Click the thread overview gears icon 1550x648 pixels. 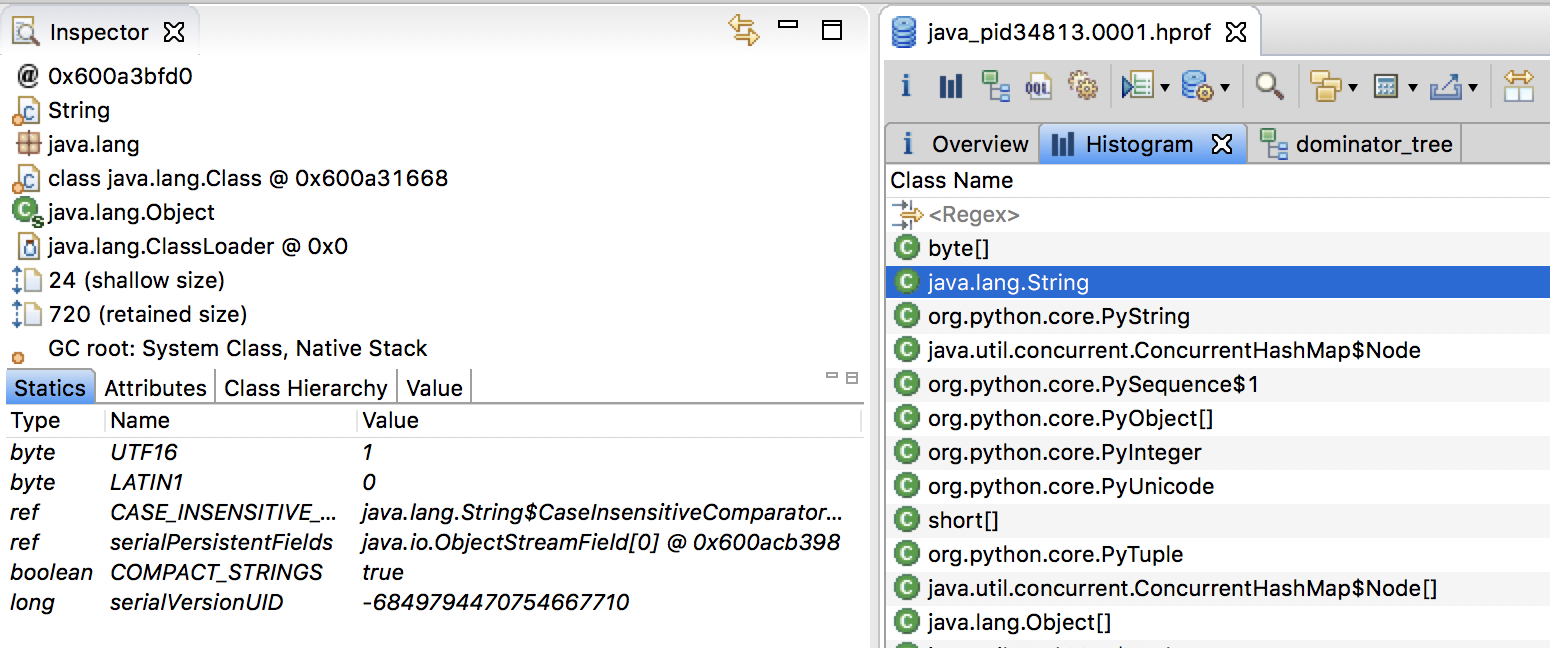(x=1083, y=86)
